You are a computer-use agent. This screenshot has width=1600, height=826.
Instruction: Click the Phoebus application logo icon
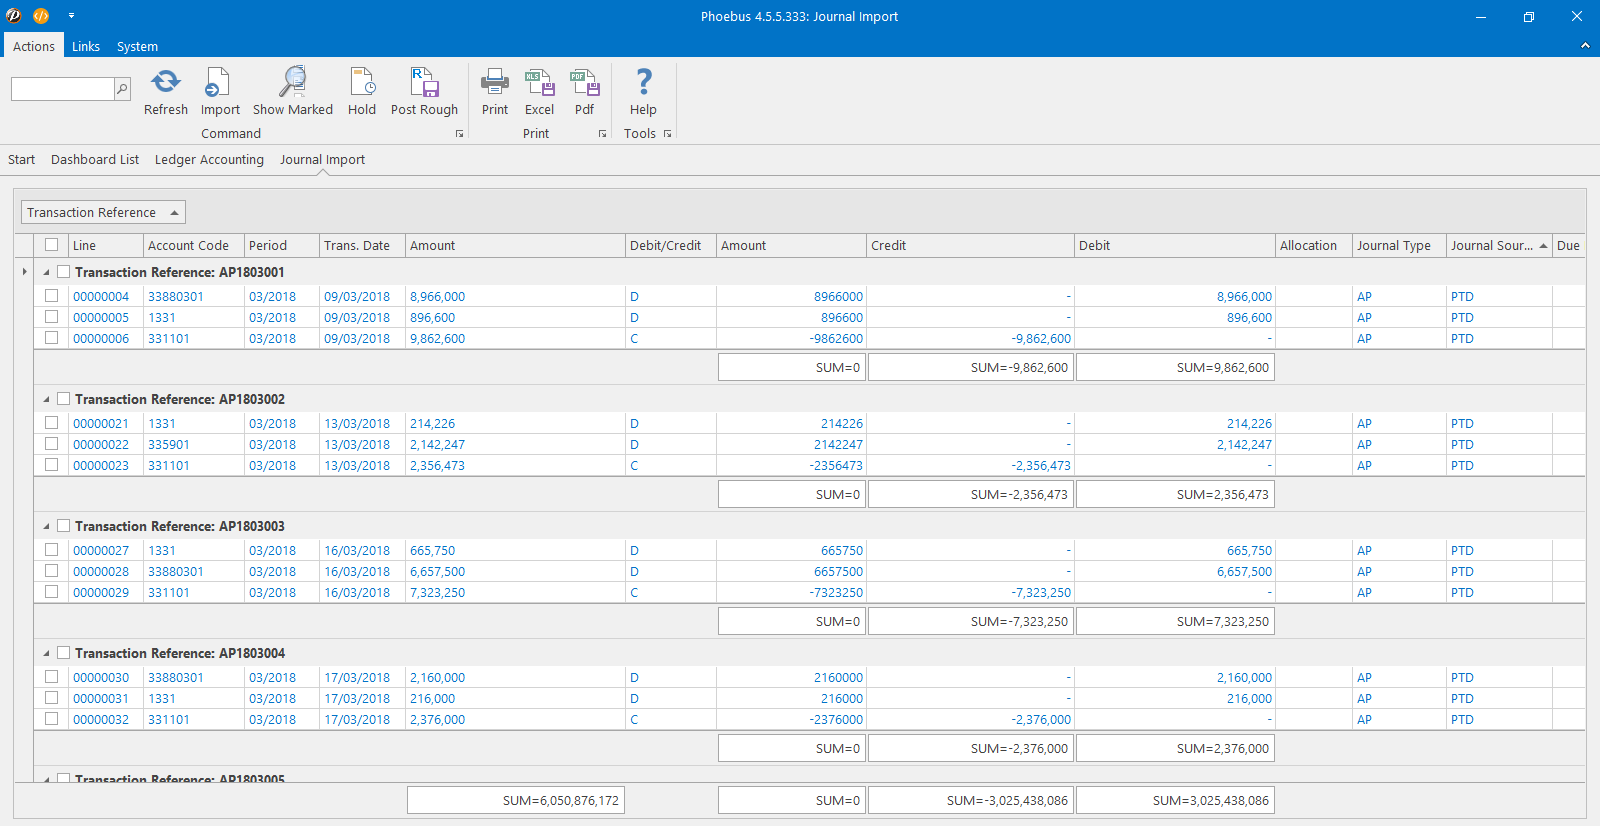pos(14,16)
